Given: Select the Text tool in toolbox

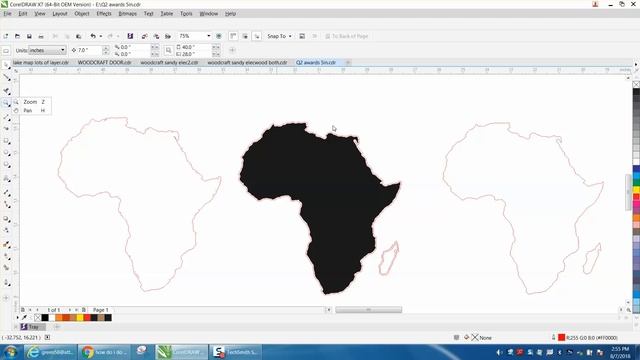Looking at the screenshot, I should click(6, 178).
